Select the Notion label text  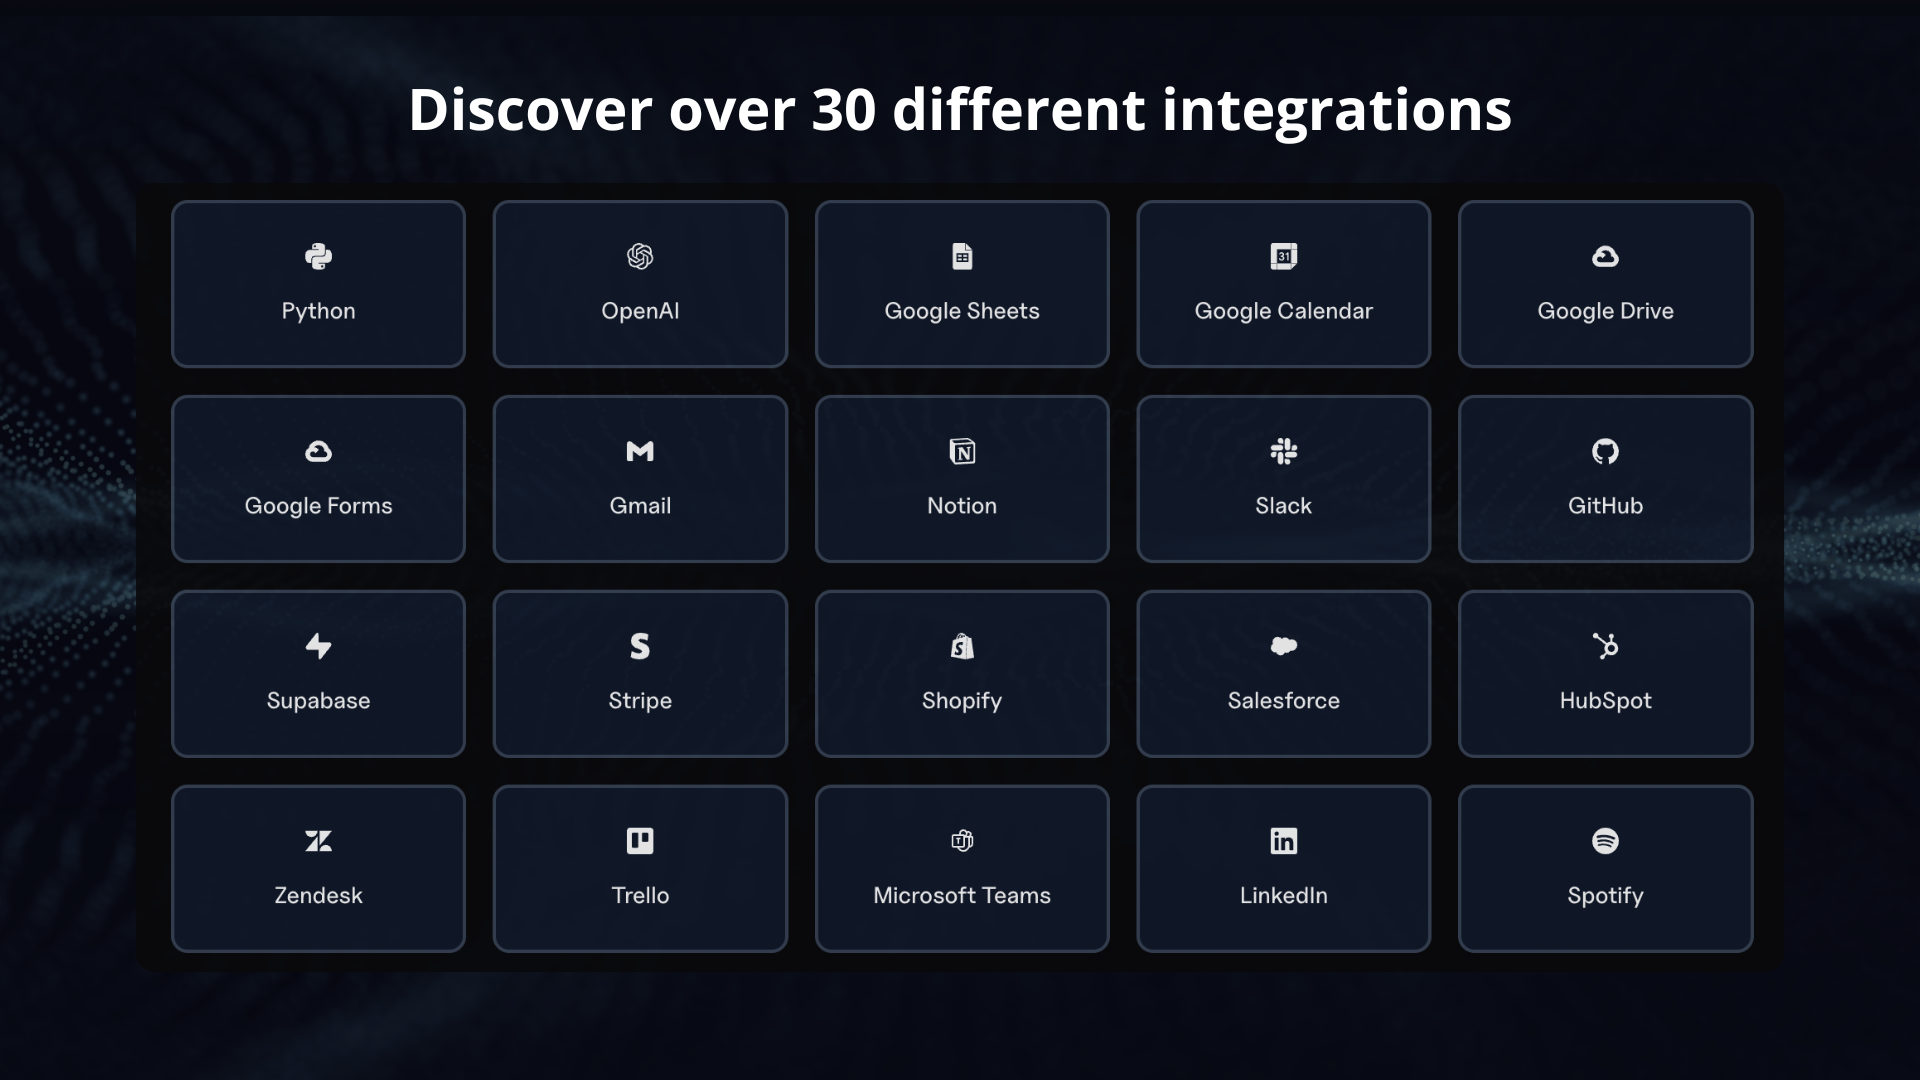coord(962,506)
